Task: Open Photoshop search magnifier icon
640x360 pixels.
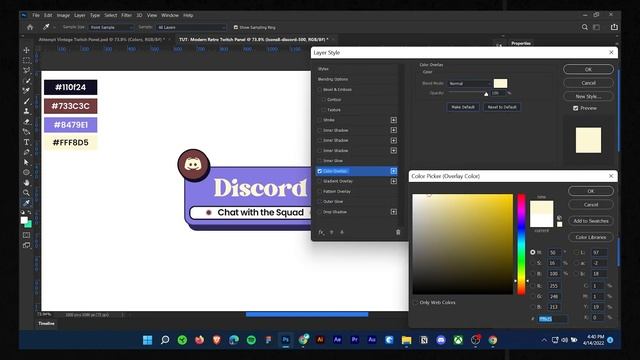Action: point(584,27)
